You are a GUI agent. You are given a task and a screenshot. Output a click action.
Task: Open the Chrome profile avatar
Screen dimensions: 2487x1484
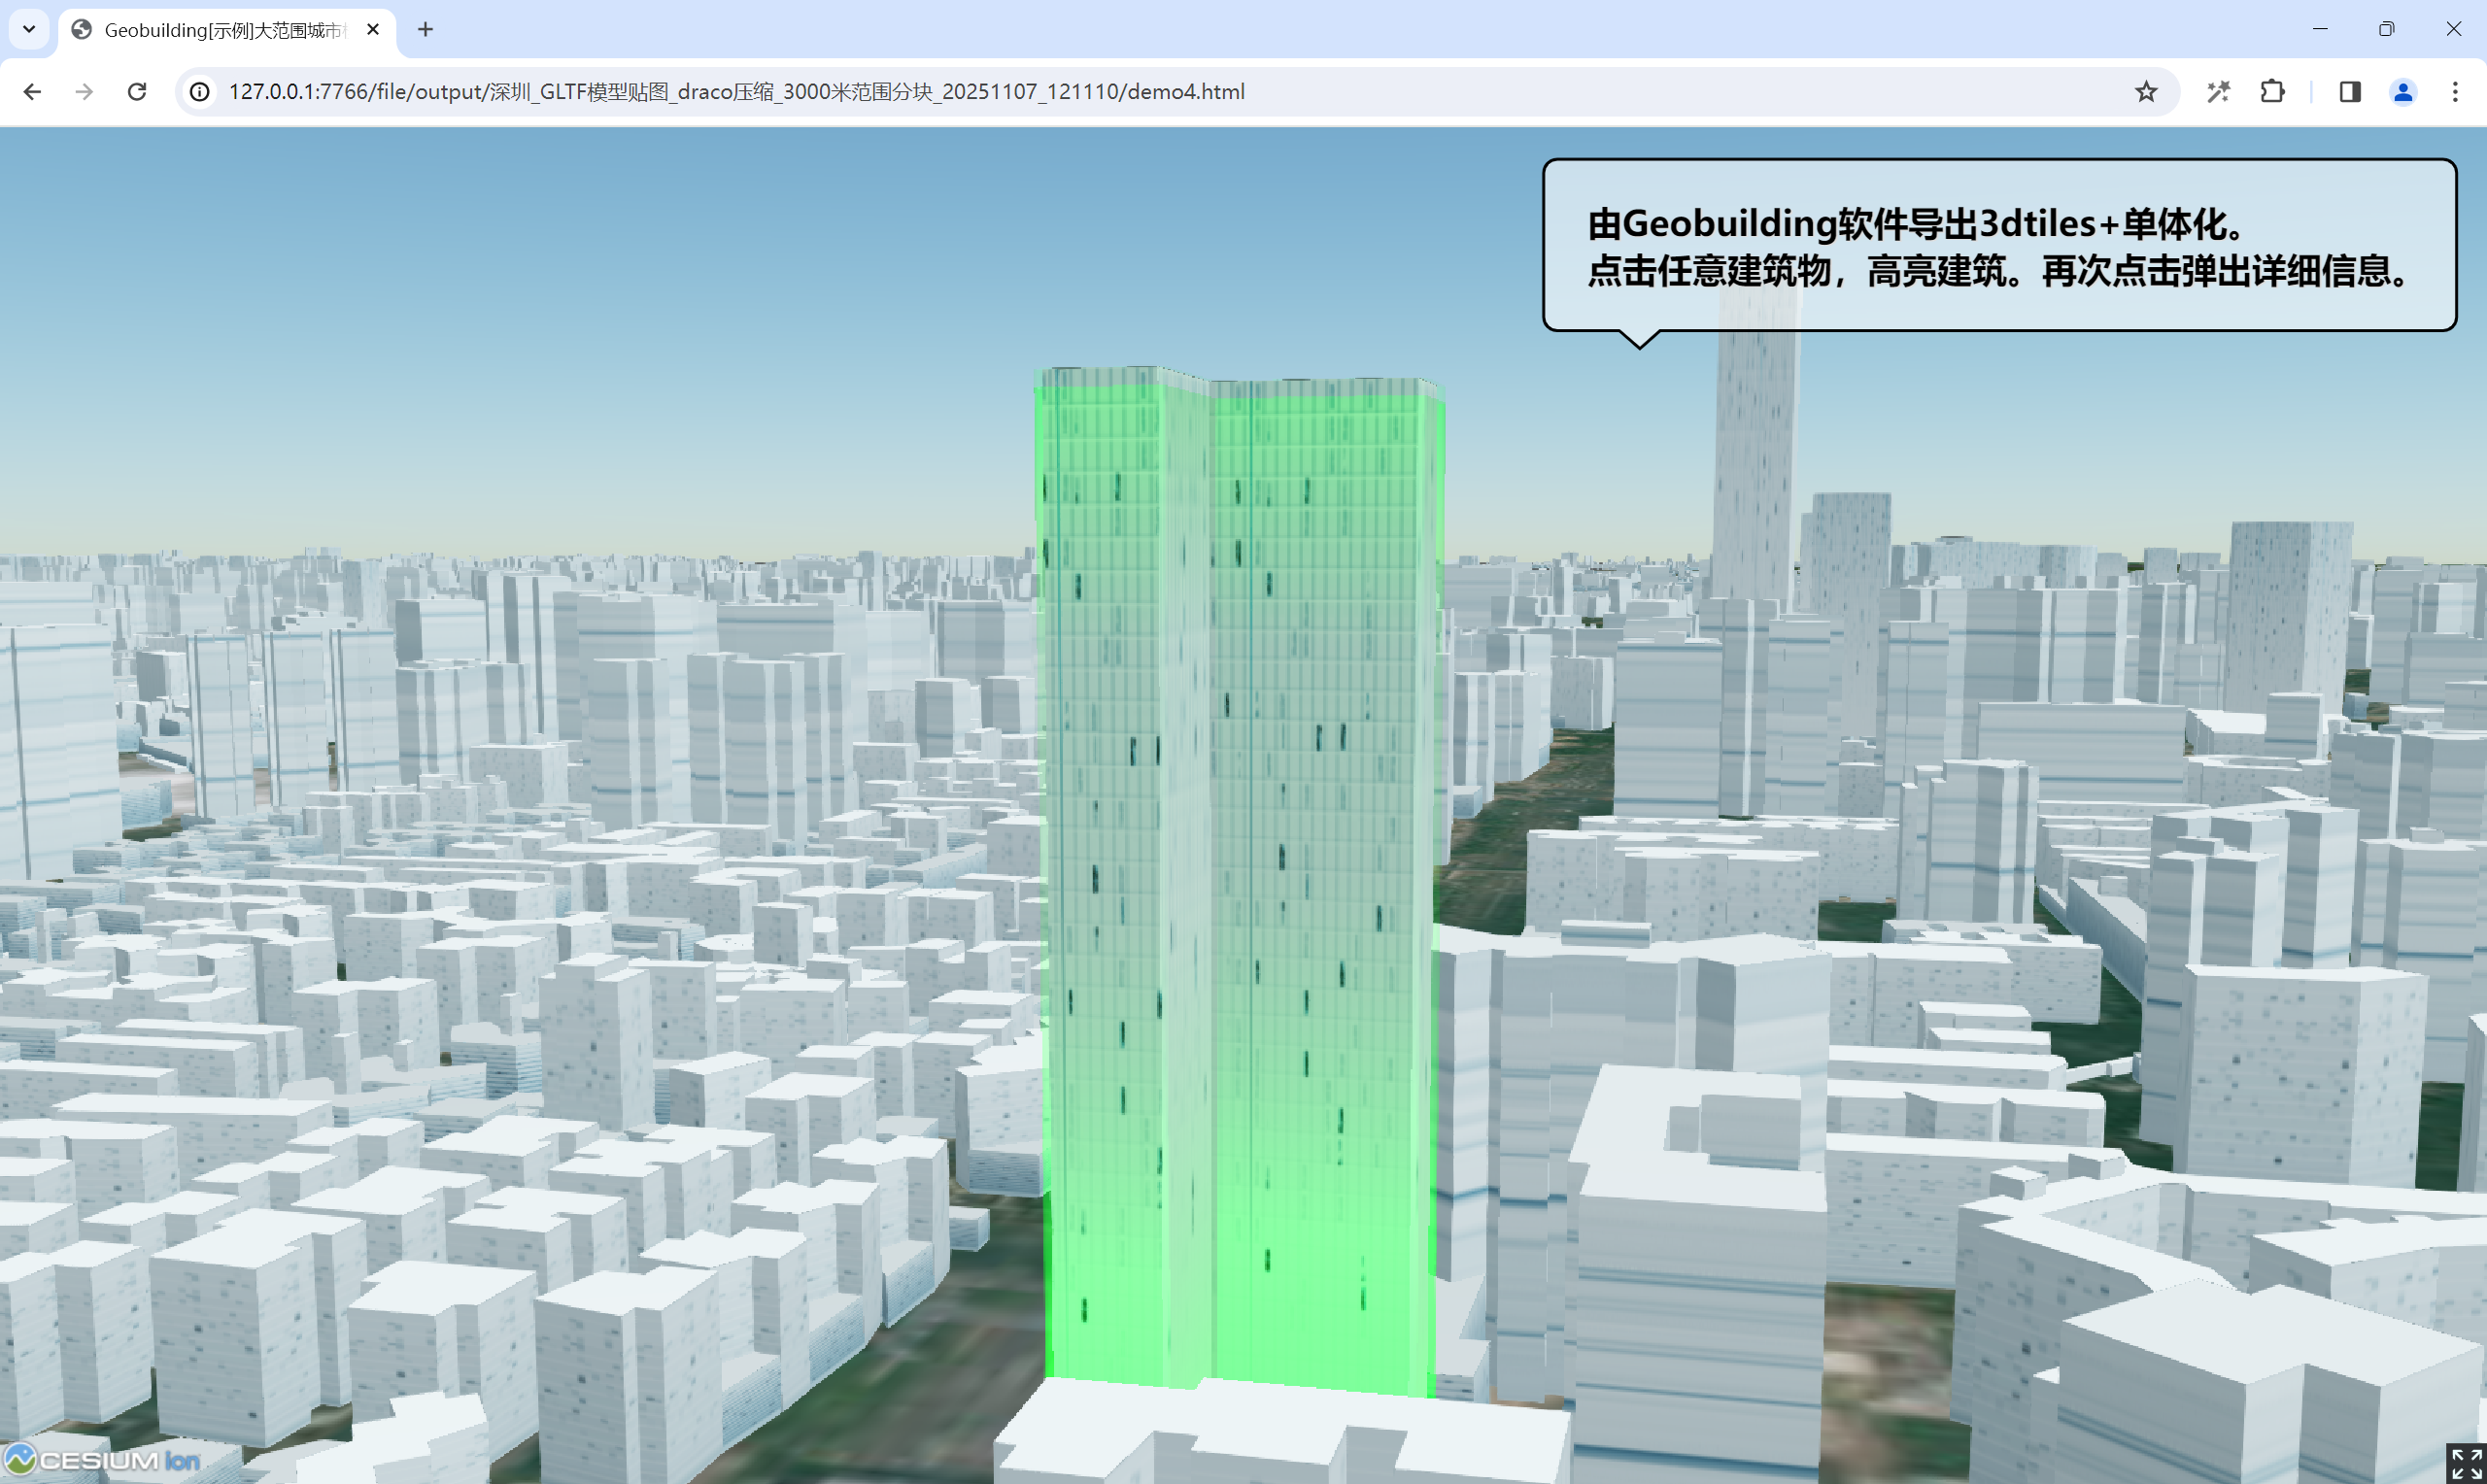point(2402,92)
